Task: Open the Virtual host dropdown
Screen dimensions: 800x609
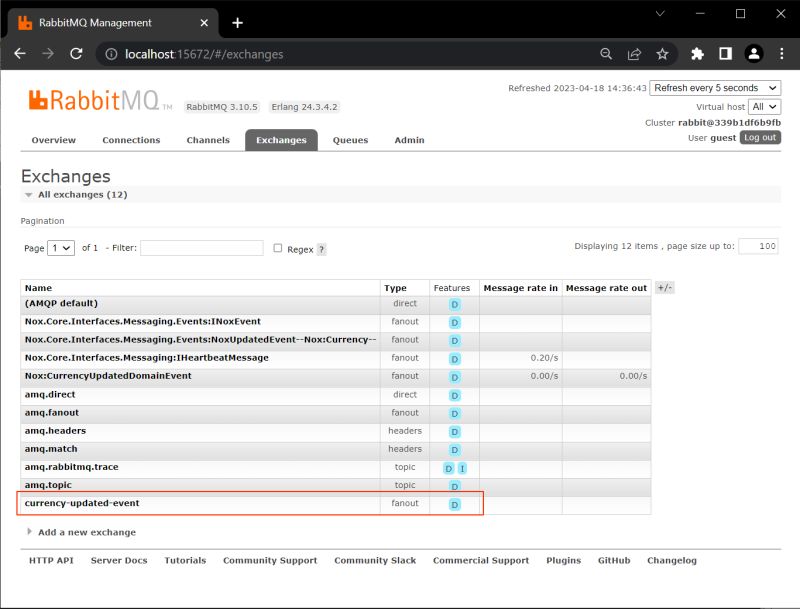Action: pyautogui.click(x=764, y=107)
